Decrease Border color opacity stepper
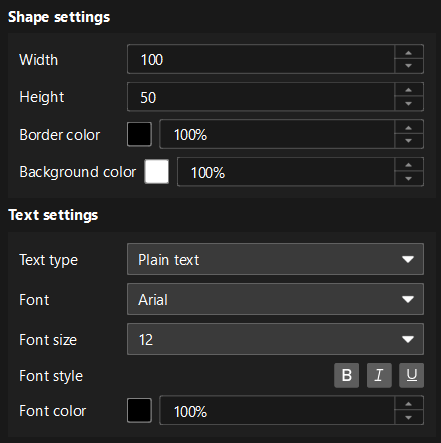 [409, 141]
